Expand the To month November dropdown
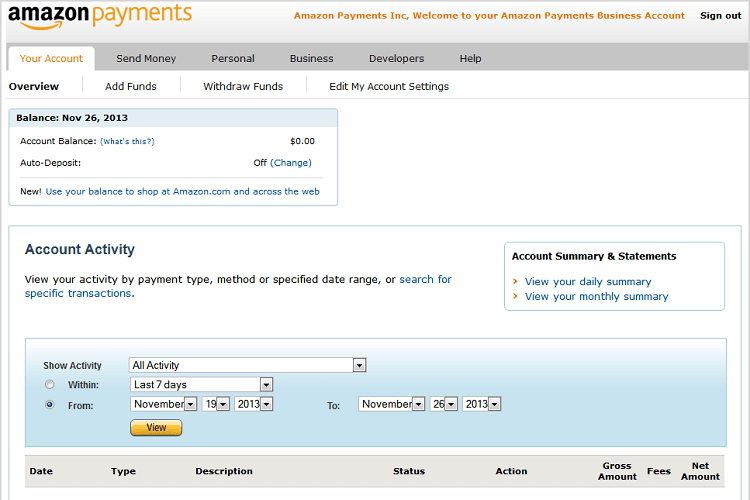 391,404
